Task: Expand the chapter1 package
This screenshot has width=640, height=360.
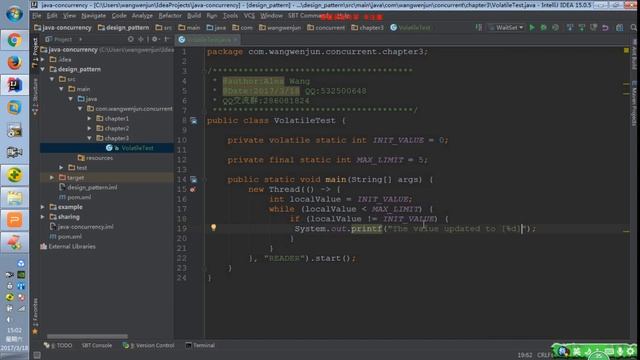Action: coord(89,118)
